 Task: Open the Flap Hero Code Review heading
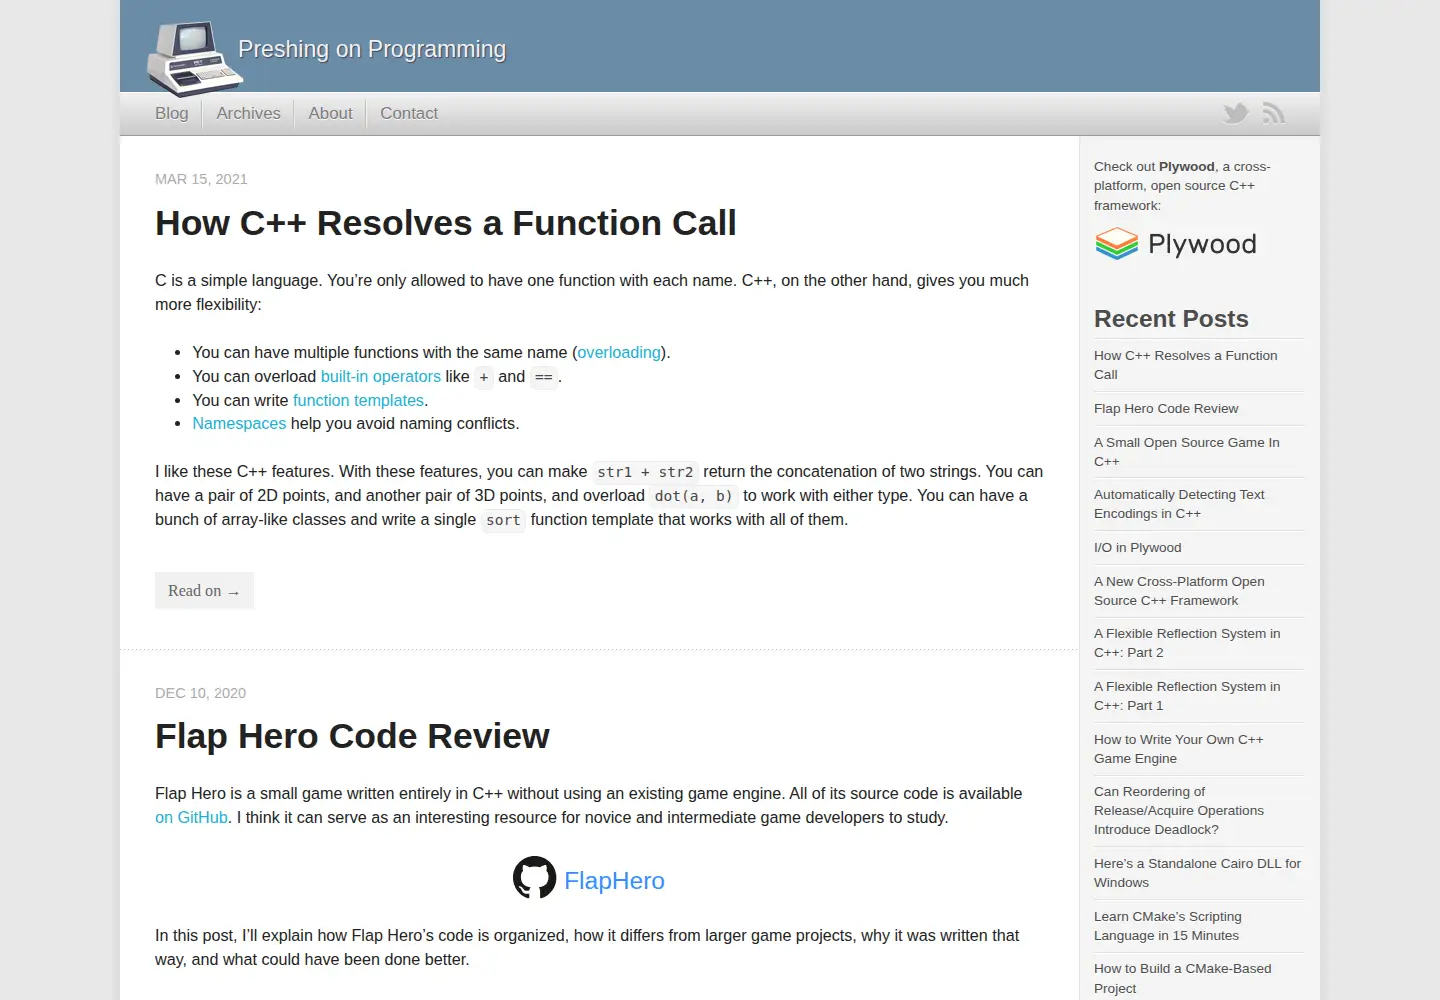[x=352, y=736]
